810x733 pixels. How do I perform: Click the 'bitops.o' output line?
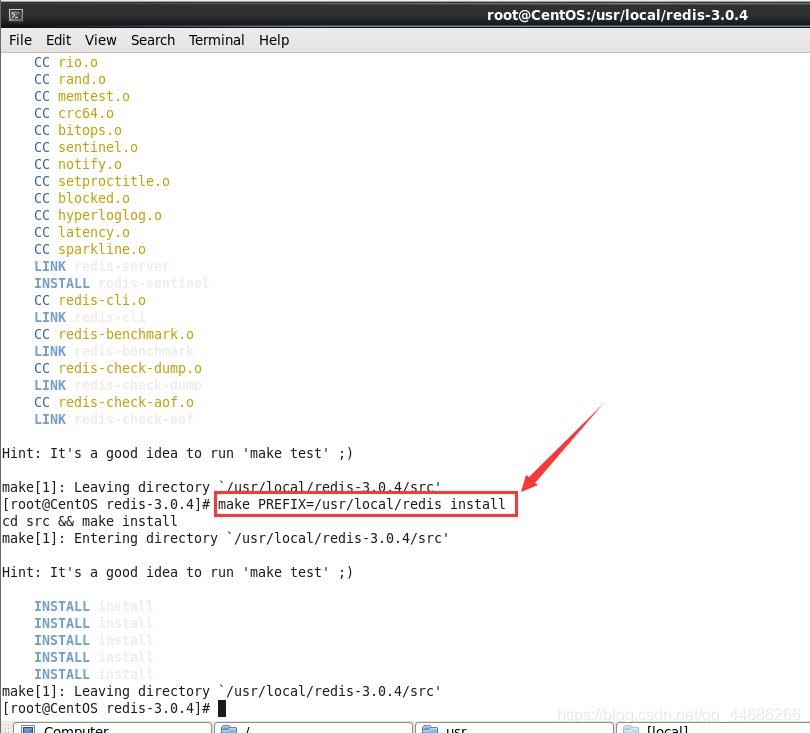coord(78,131)
